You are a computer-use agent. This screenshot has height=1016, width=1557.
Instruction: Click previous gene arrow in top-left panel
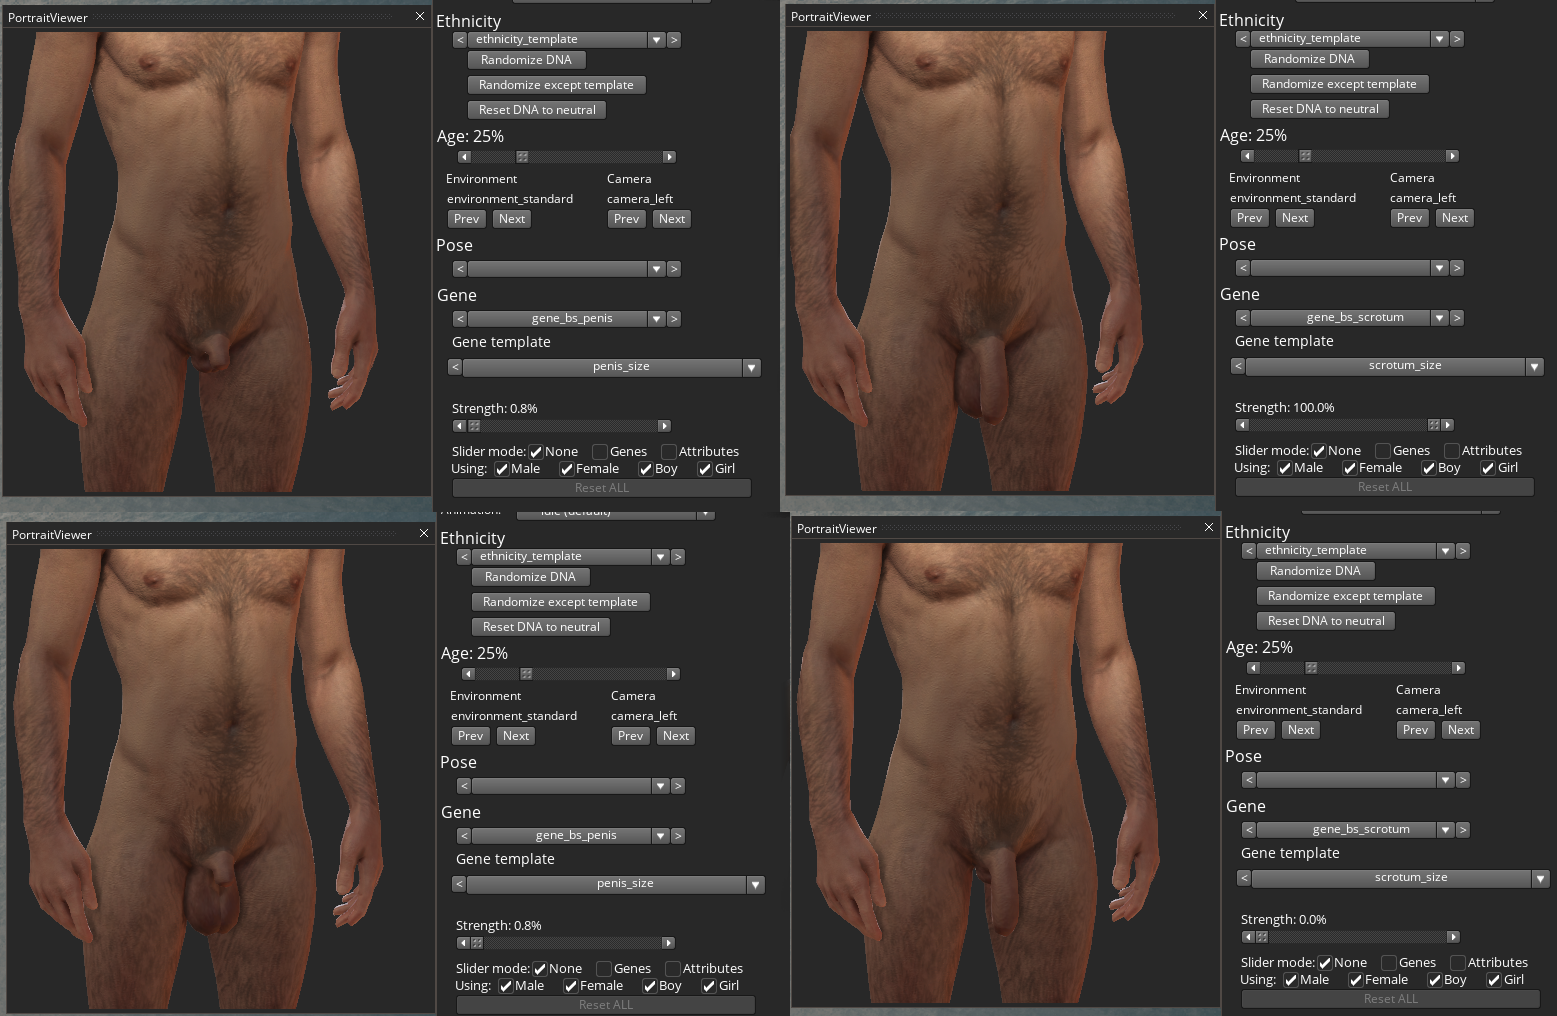pyautogui.click(x=460, y=319)
